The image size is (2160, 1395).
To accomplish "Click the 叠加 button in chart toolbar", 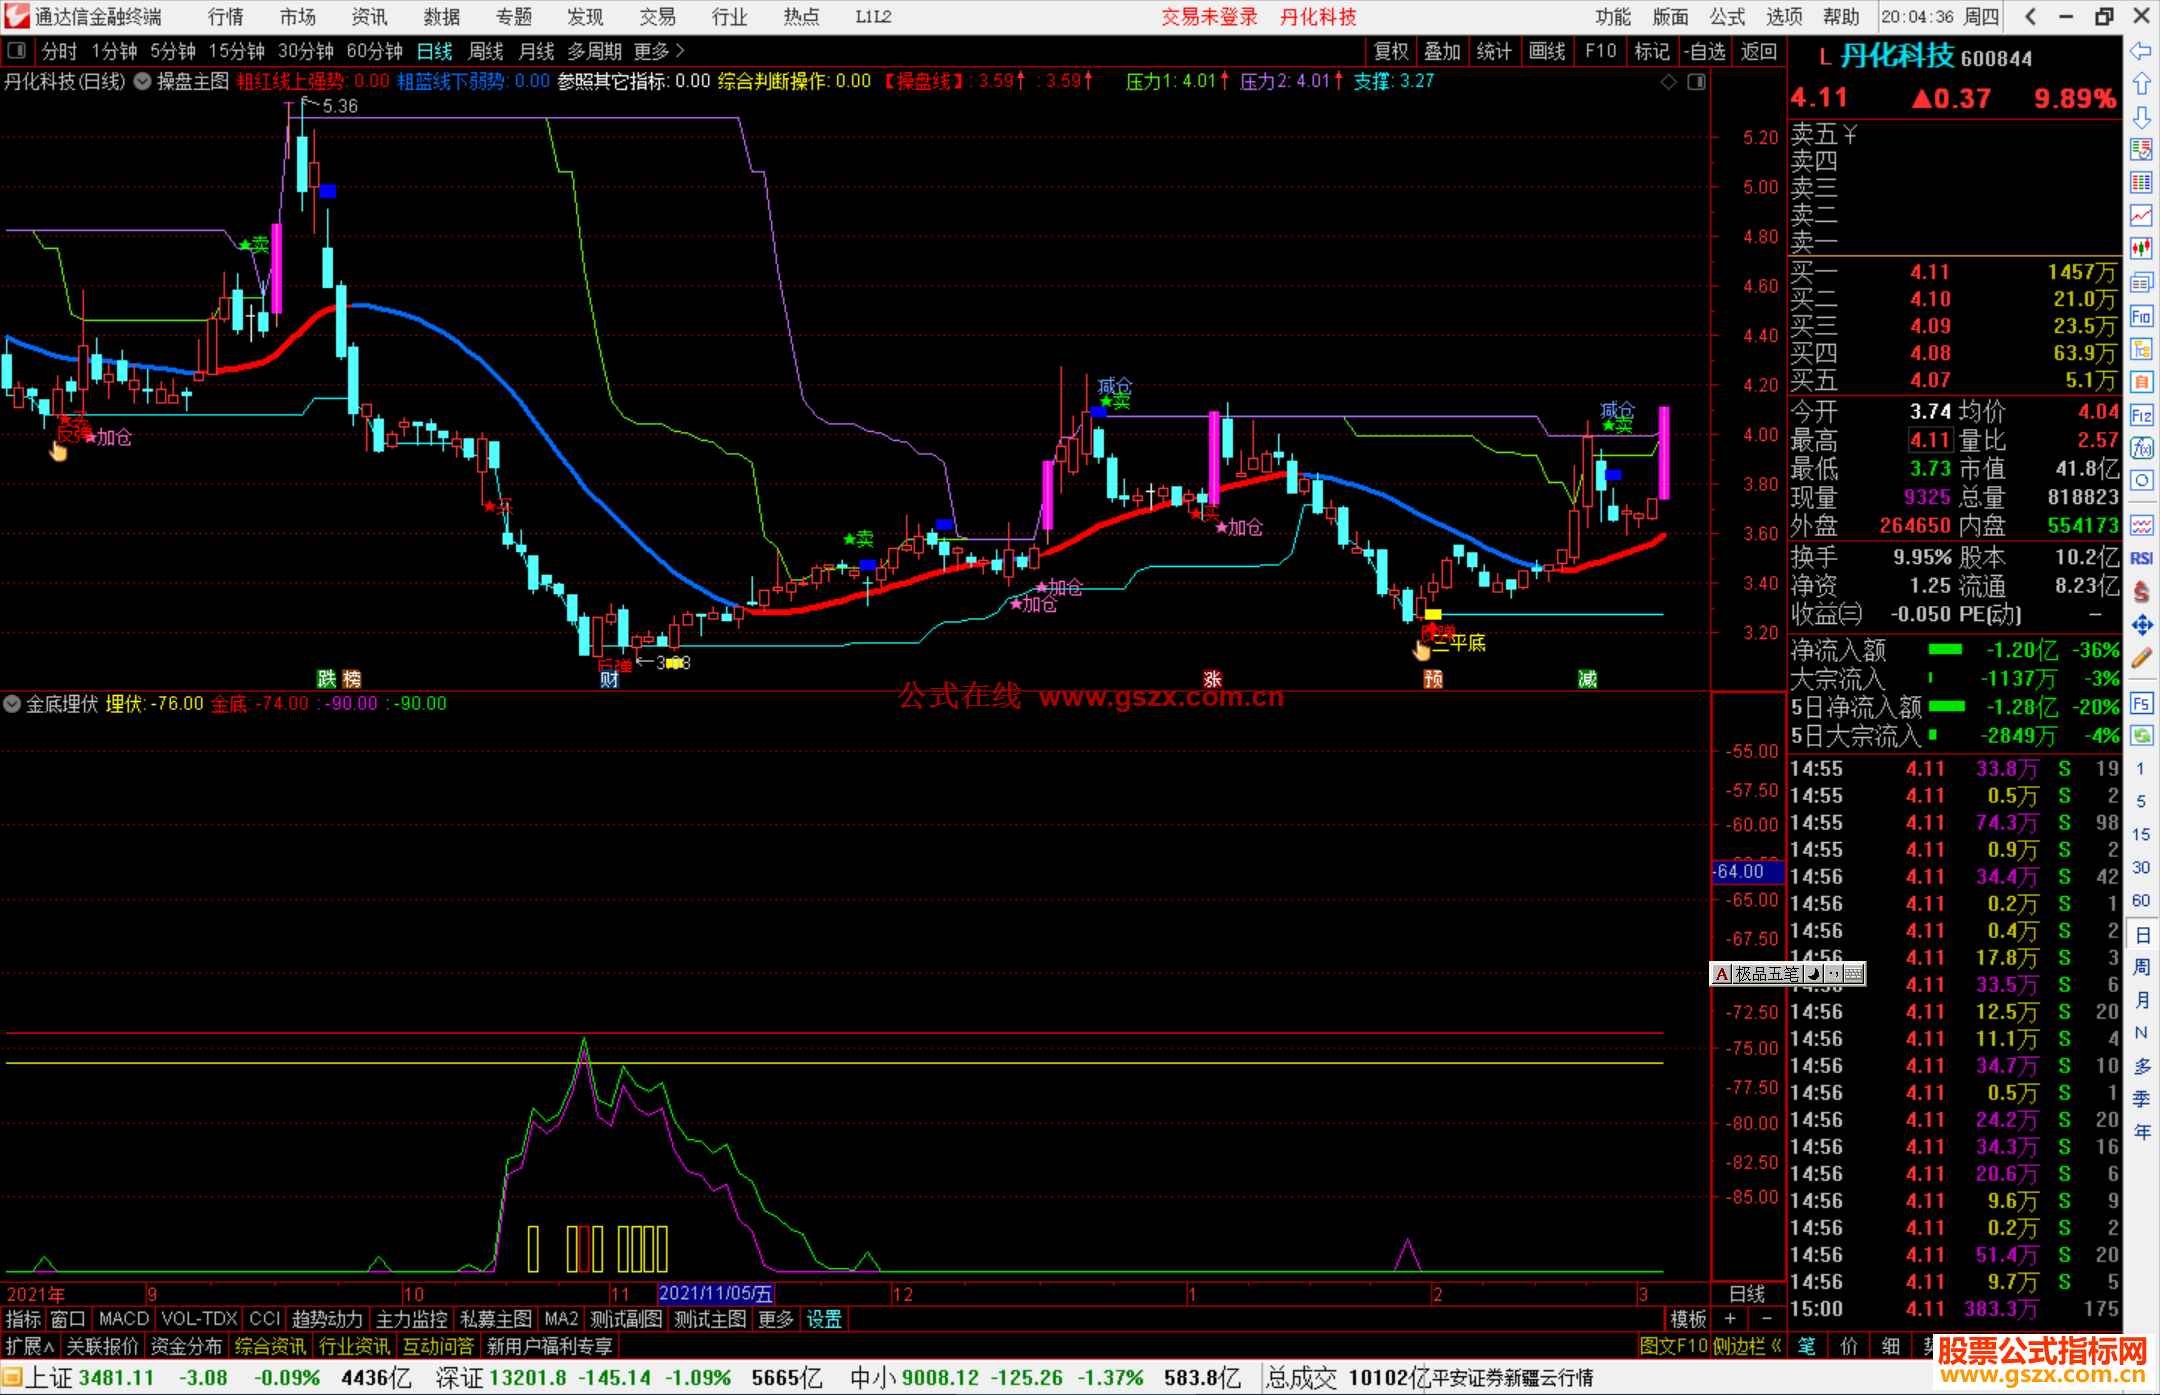I will pyautogui.click(x=1442, y=51).
